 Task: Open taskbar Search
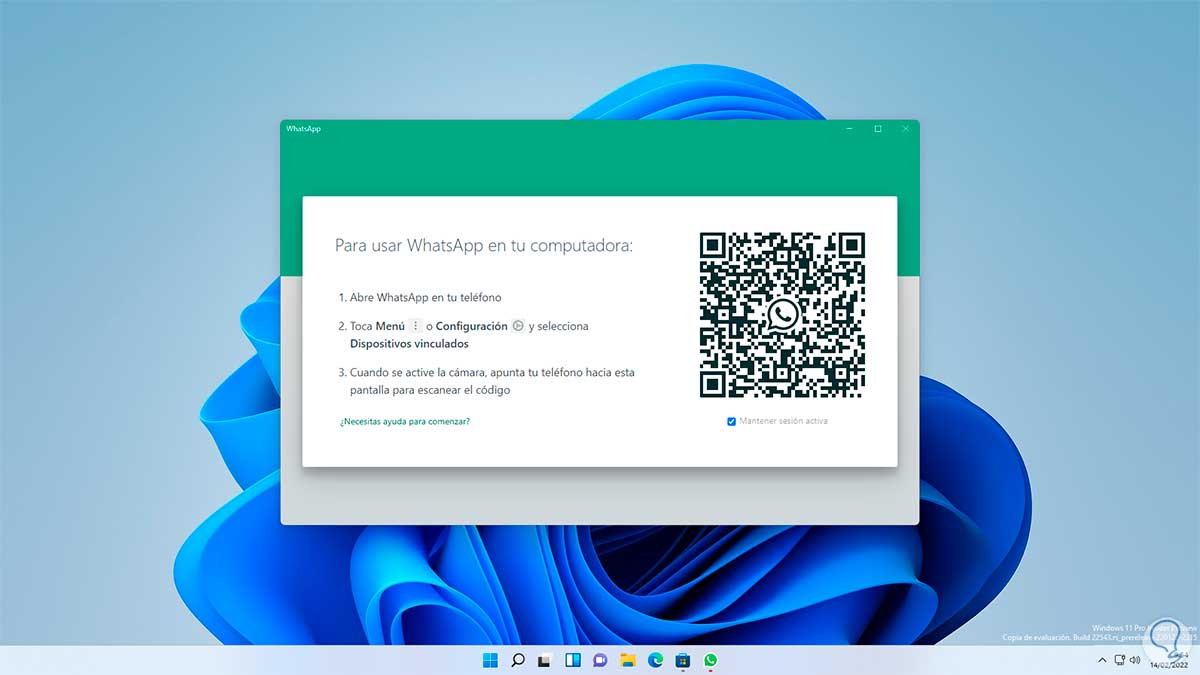(518, 660)
